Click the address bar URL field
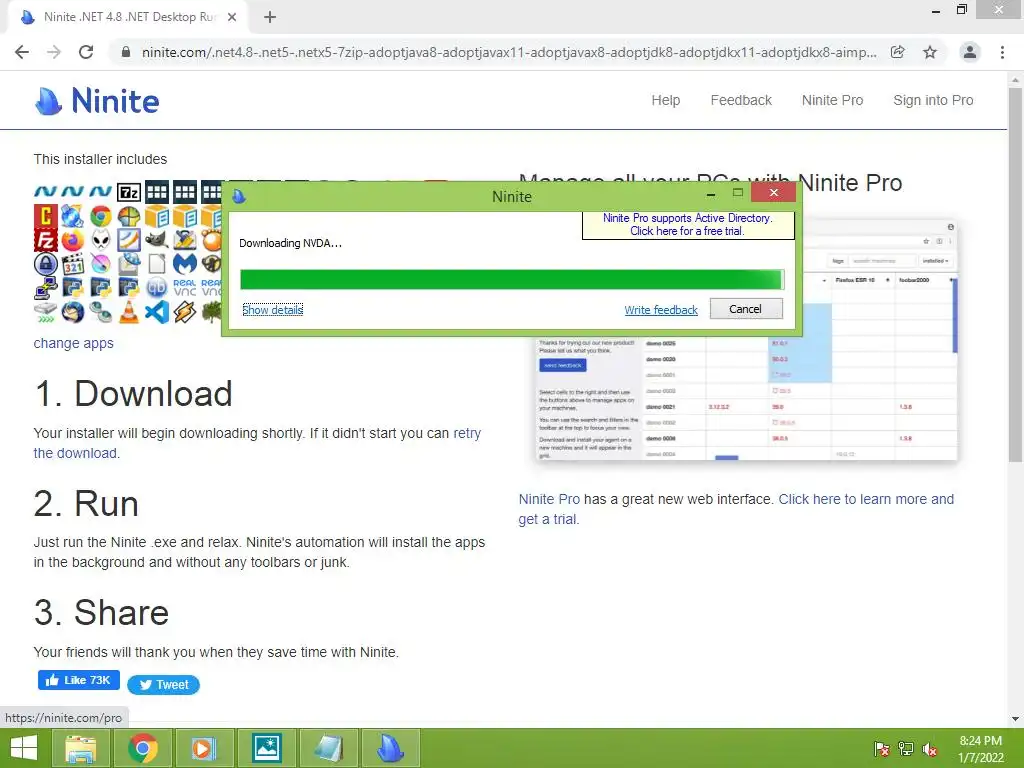The image size is (1024, 768). pyautogui.click(x=509, y=52)
